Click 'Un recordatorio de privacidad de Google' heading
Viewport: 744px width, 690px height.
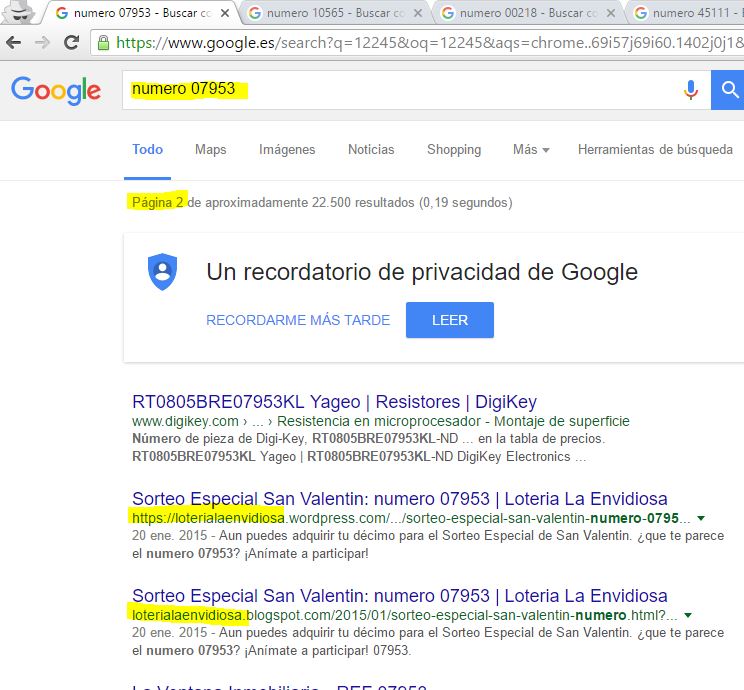pos(422,272)
